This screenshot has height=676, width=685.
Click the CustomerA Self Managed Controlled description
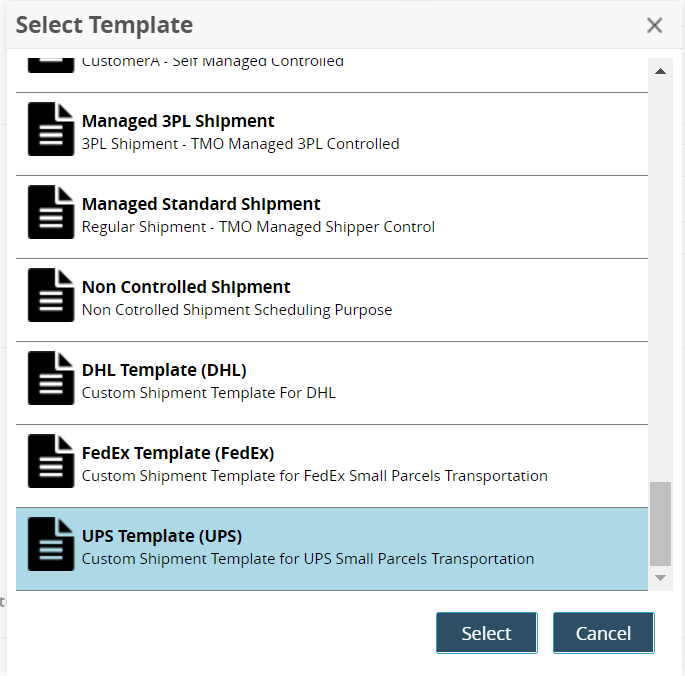212,62
